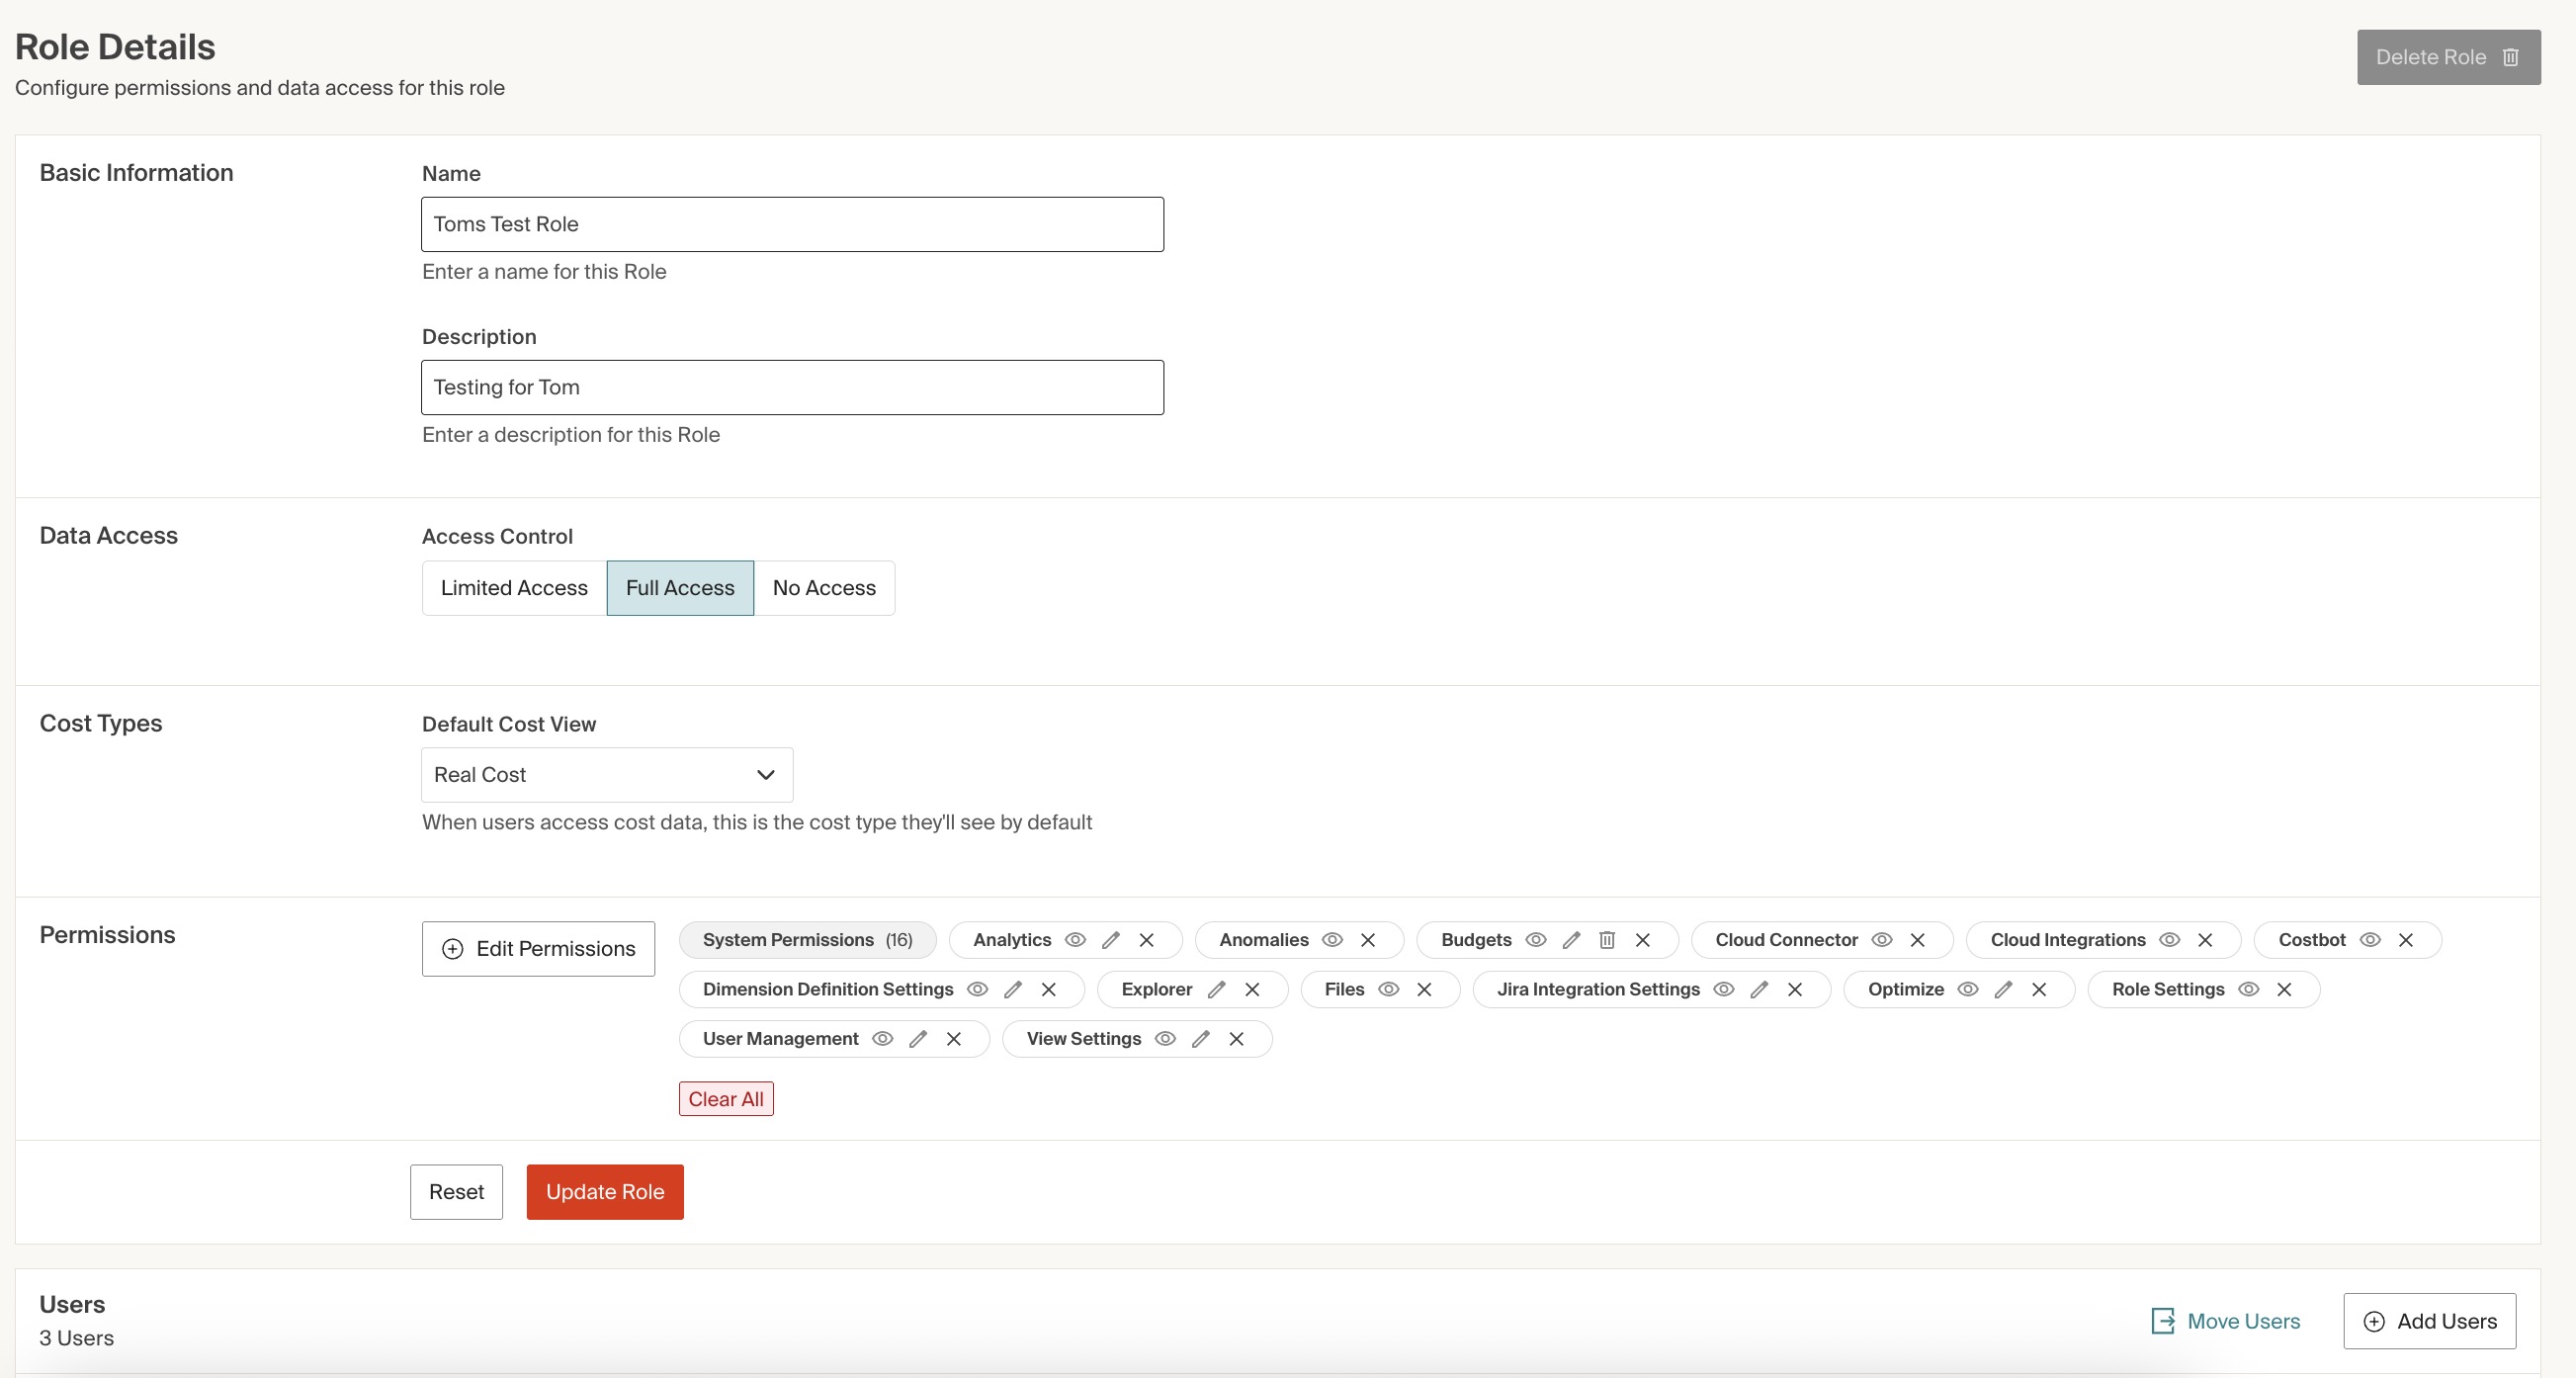Toggle eye icon on Role Settings
Viewport: 2576px width, 1378px height.
tap(2248, 989)
